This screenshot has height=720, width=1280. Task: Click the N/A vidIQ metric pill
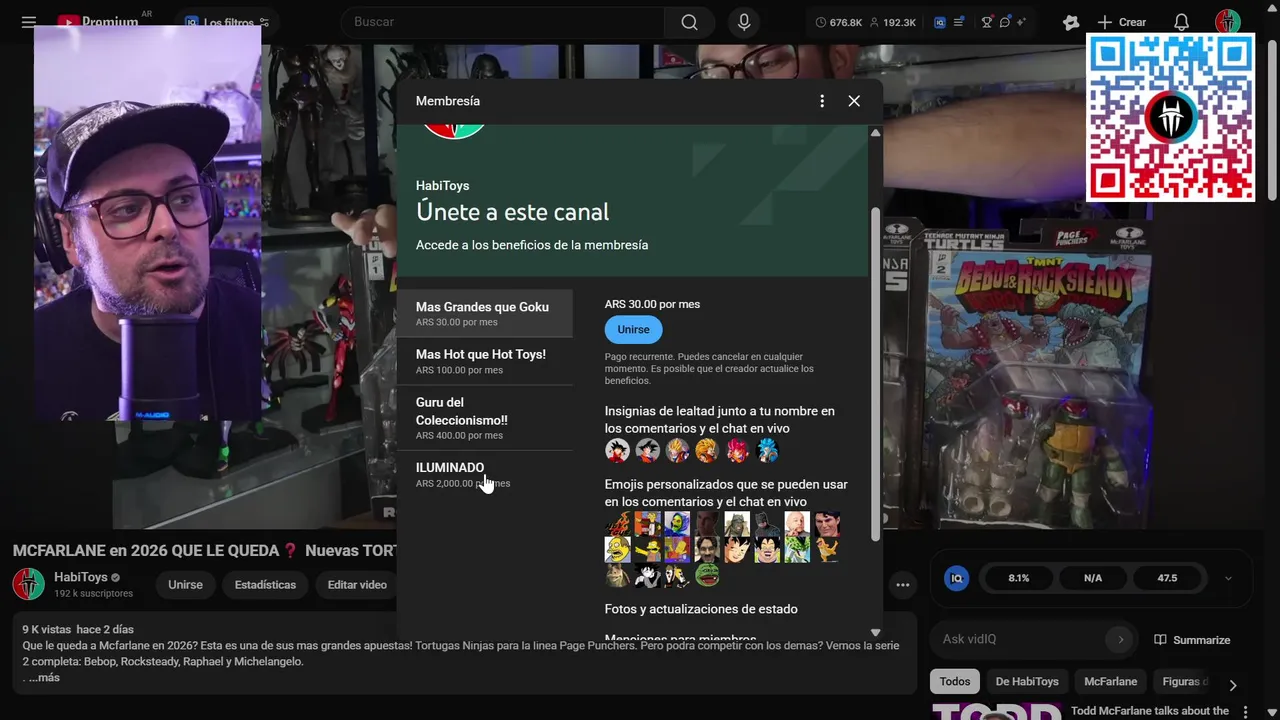point(1093,578)
